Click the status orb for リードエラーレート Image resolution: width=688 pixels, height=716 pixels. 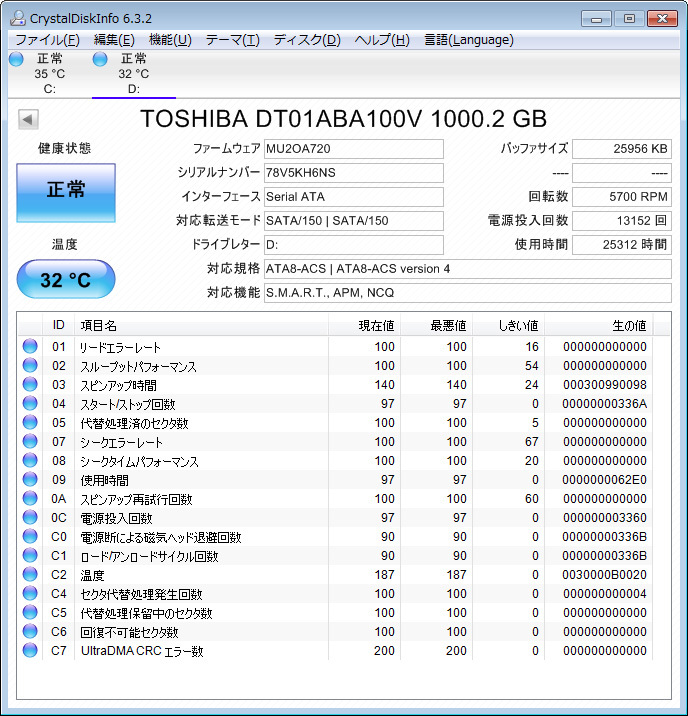[29, 347]
